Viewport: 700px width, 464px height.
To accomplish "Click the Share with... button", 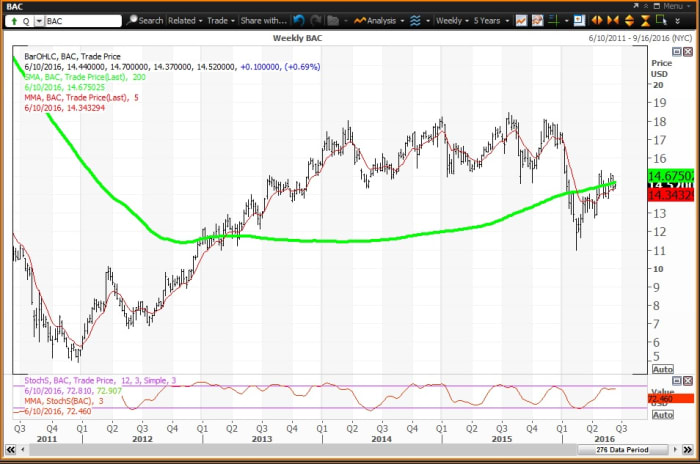I will coord(263,20).
